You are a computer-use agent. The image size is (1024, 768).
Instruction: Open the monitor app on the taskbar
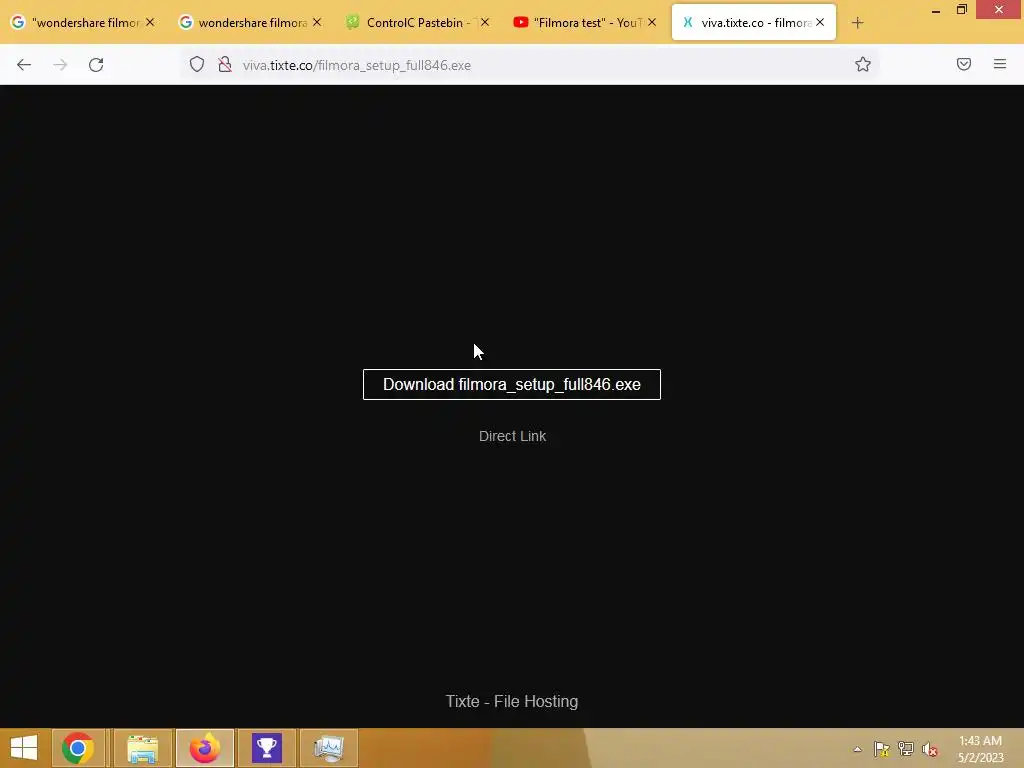pyautogui.click(x=328, y=748)
